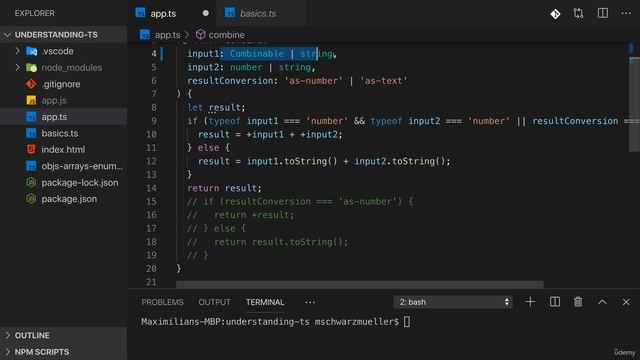Open the terminal selector '2: bash' dropdown
Viewport: 640px width, 360px height.
click(x=453, y=302)
